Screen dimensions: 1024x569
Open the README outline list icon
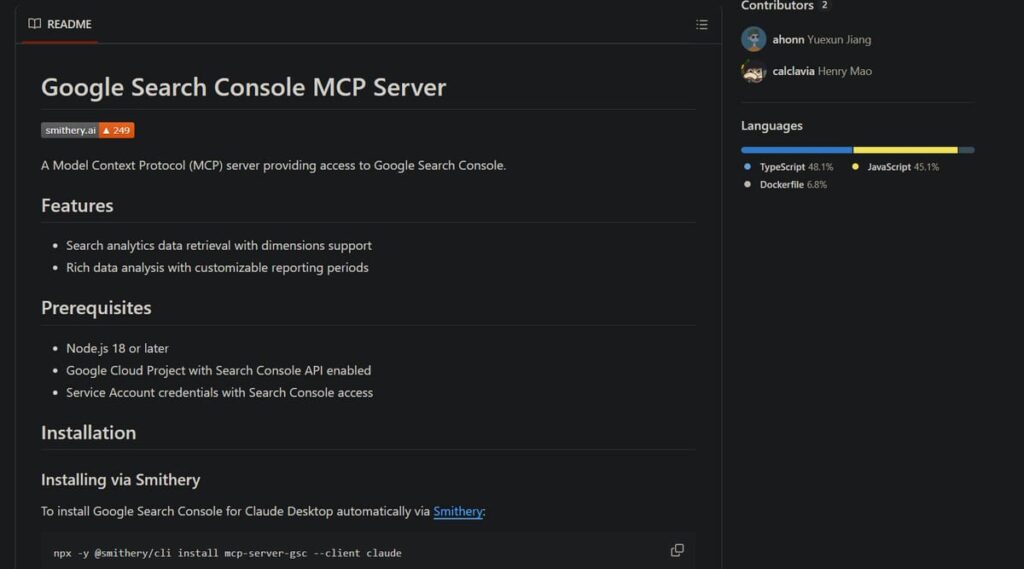pos(702,25)
